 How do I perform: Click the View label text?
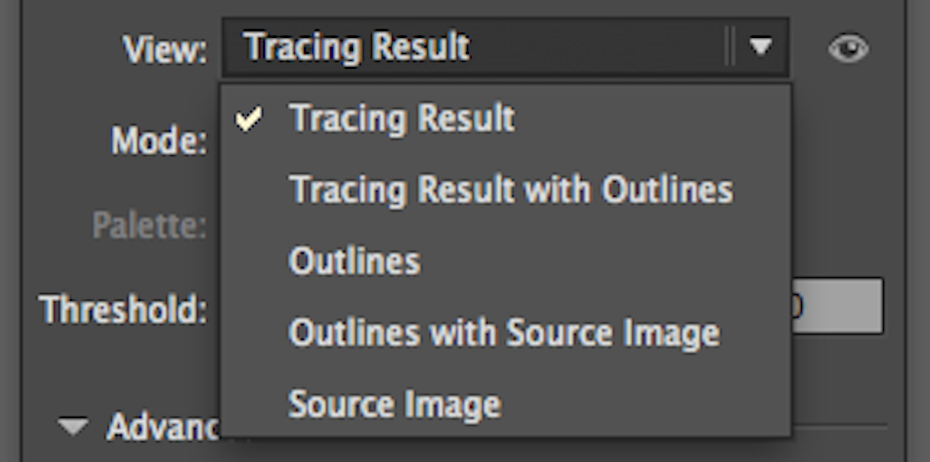[x=165, y=48]
